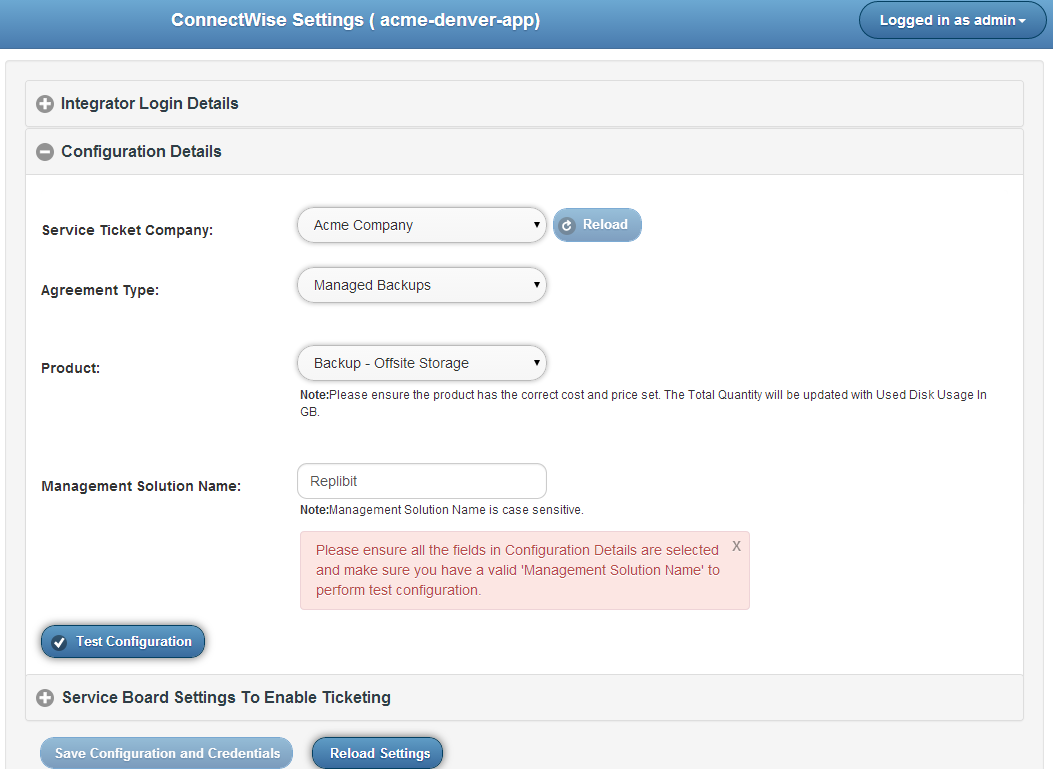Click the 'Service Ticket Company:' label
1053x769 pixels.
click(x=128, y=230)
